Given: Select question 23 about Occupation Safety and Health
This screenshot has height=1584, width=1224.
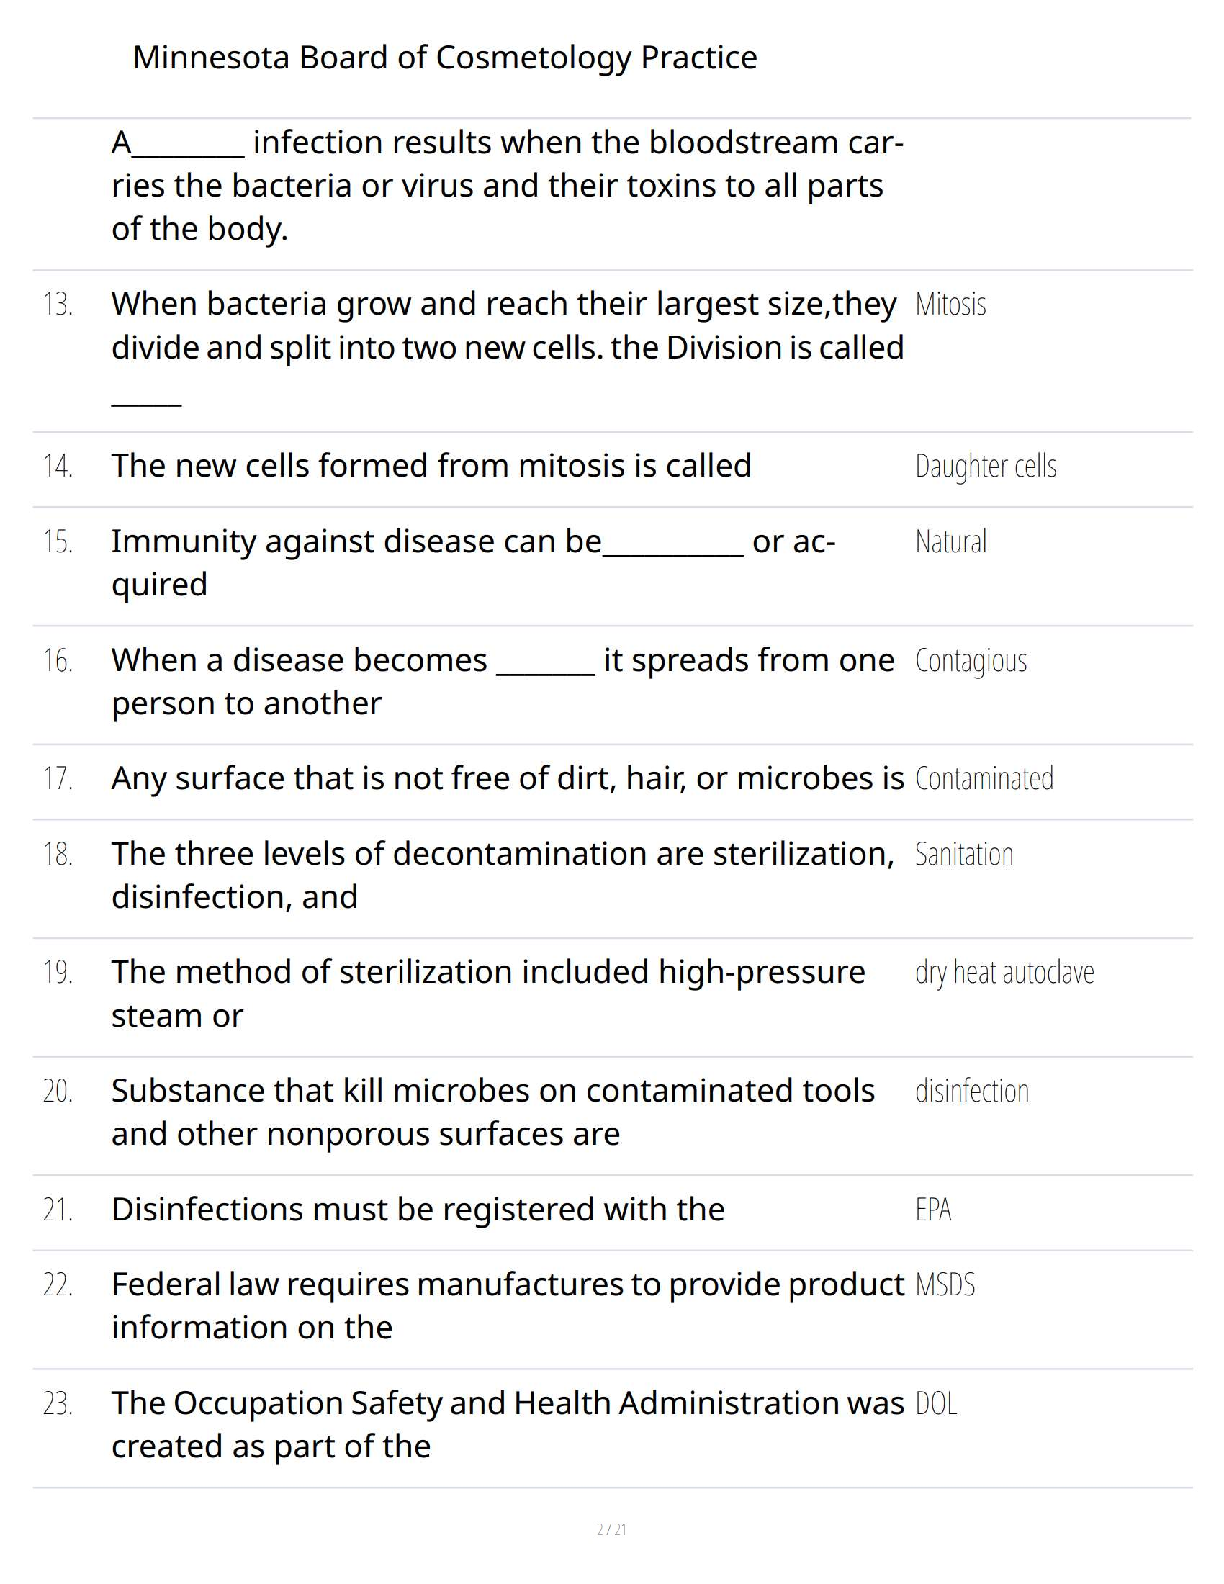Looking at the screenshot, I should pyautogui.click(x=508, y=1425).
